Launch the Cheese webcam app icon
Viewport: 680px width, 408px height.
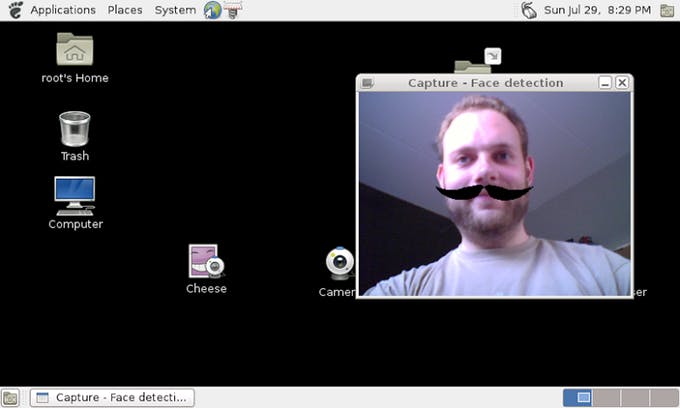tap(206, 262)
